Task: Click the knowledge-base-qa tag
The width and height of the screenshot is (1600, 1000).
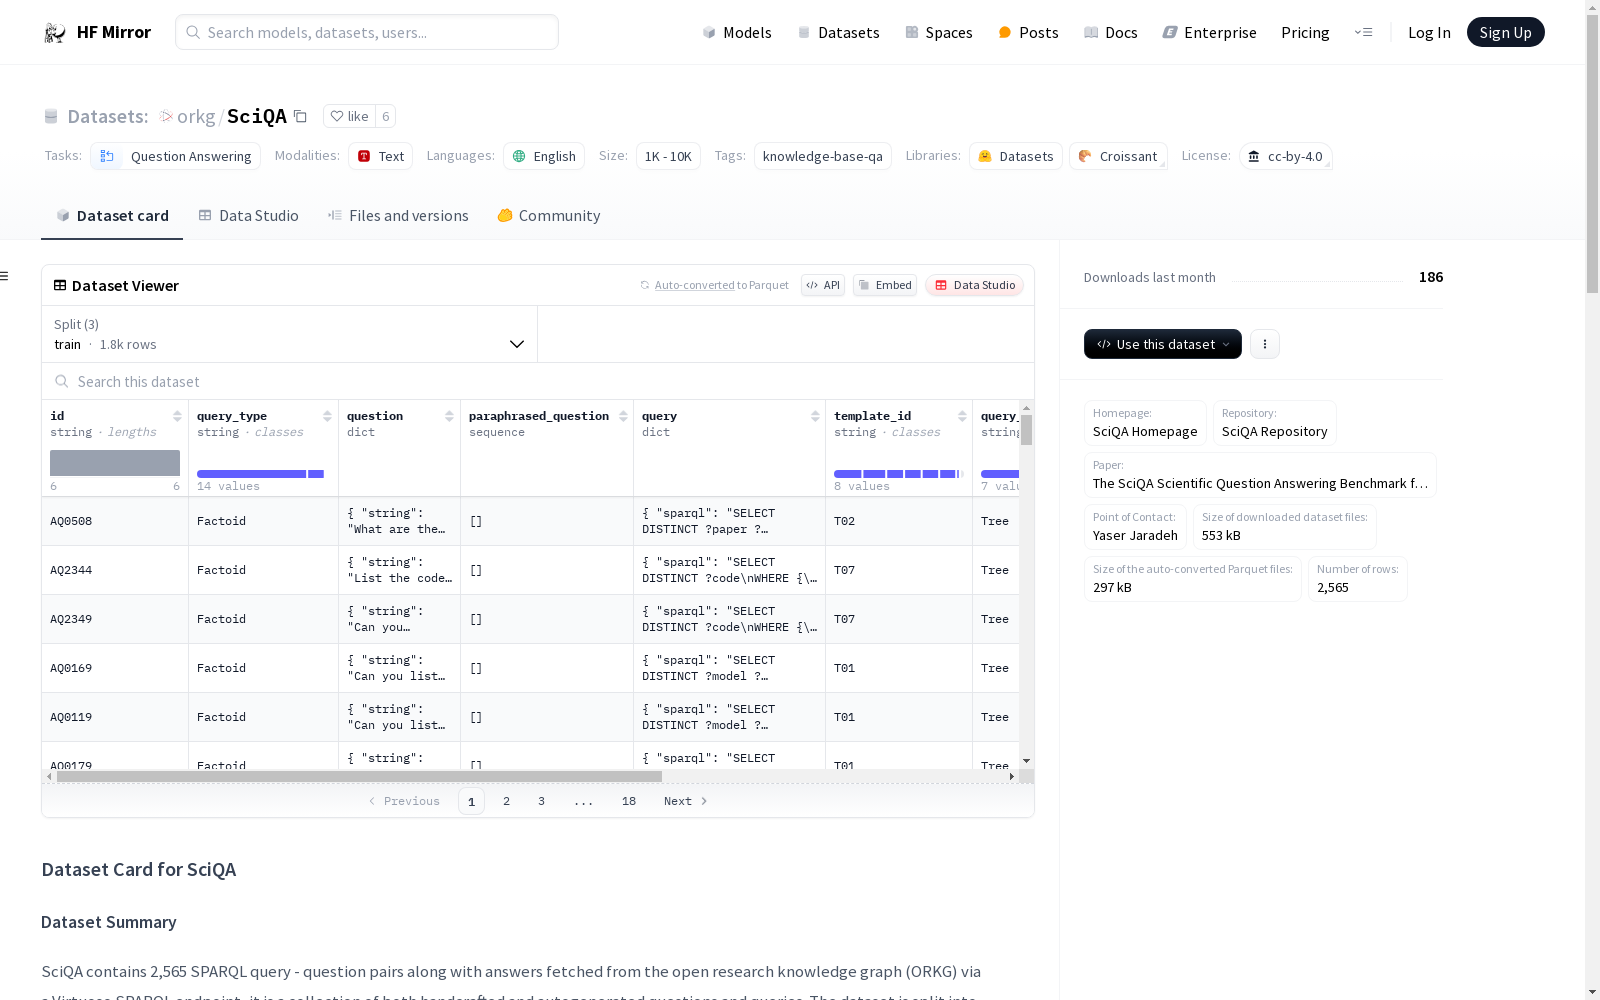Action: tap(823, 156)
